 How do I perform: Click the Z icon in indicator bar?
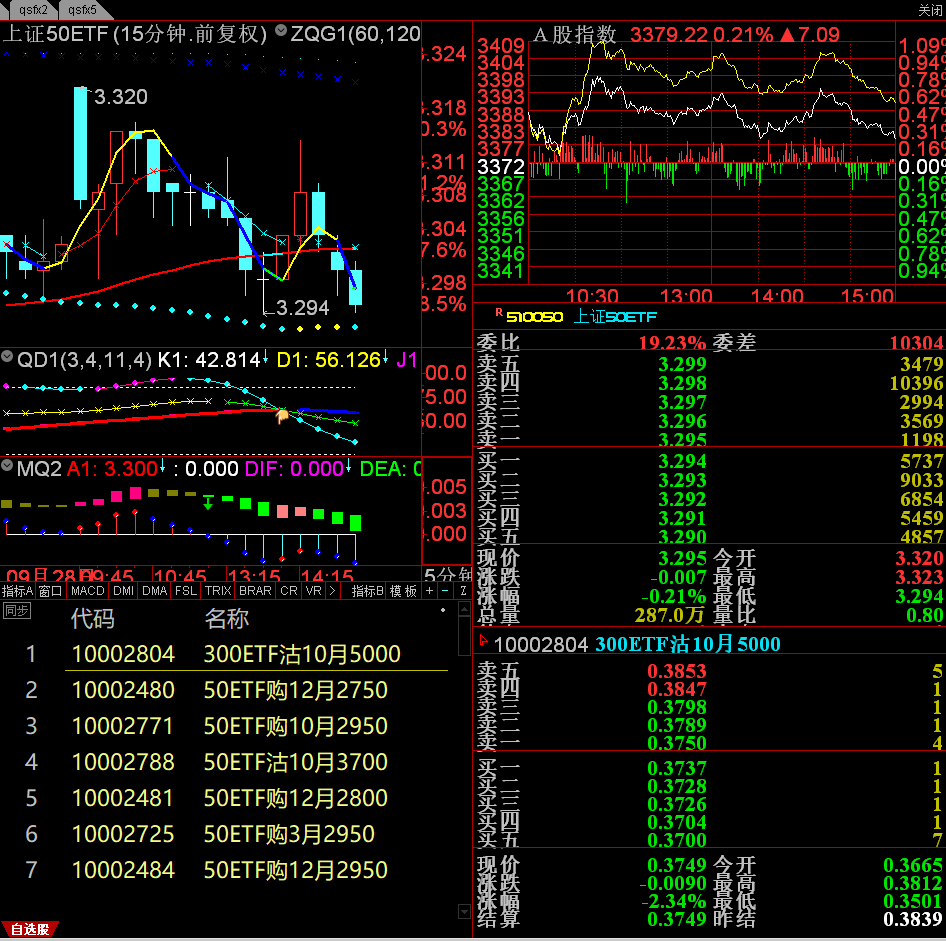point(463,591)
